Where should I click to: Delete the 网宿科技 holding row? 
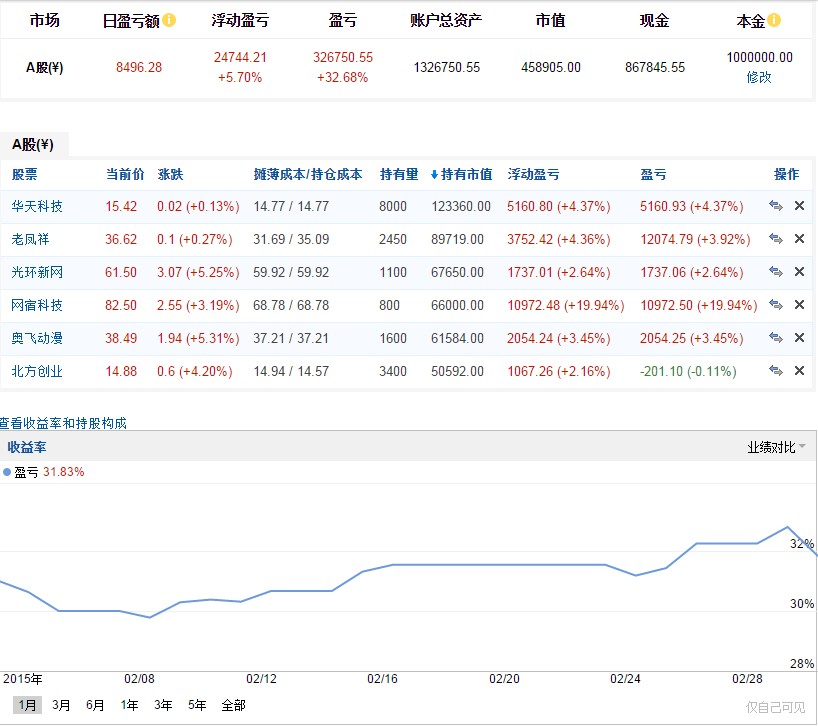coord(799,304)
